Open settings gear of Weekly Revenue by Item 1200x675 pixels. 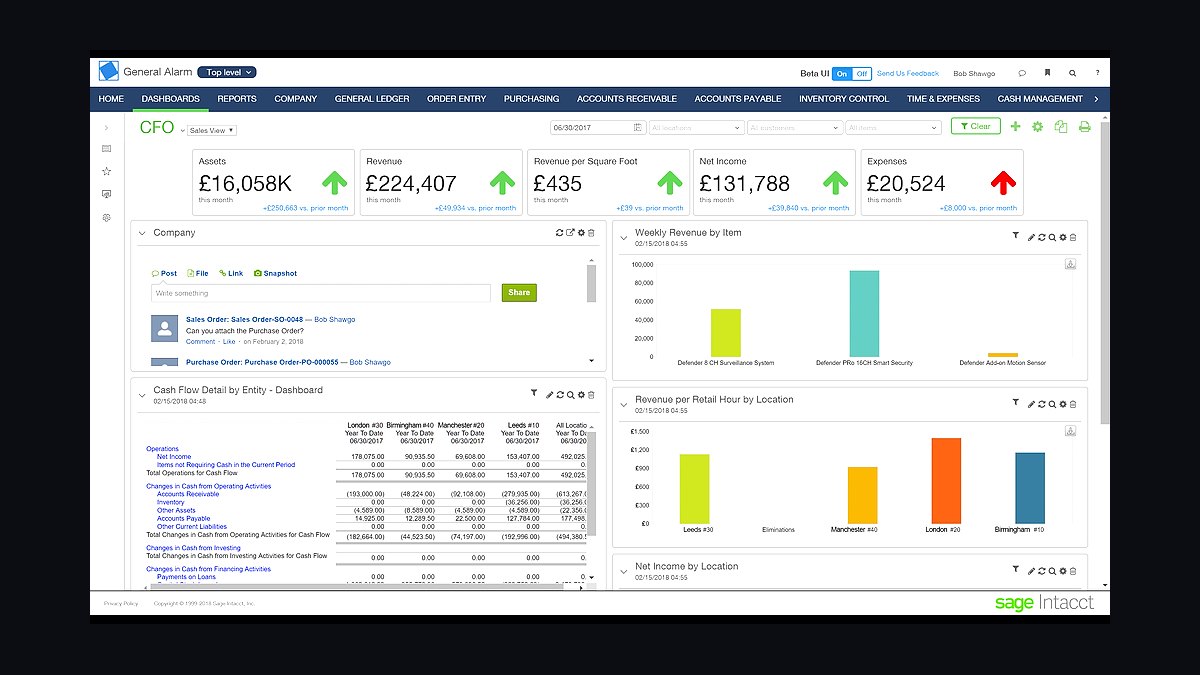pos(1063,237)
